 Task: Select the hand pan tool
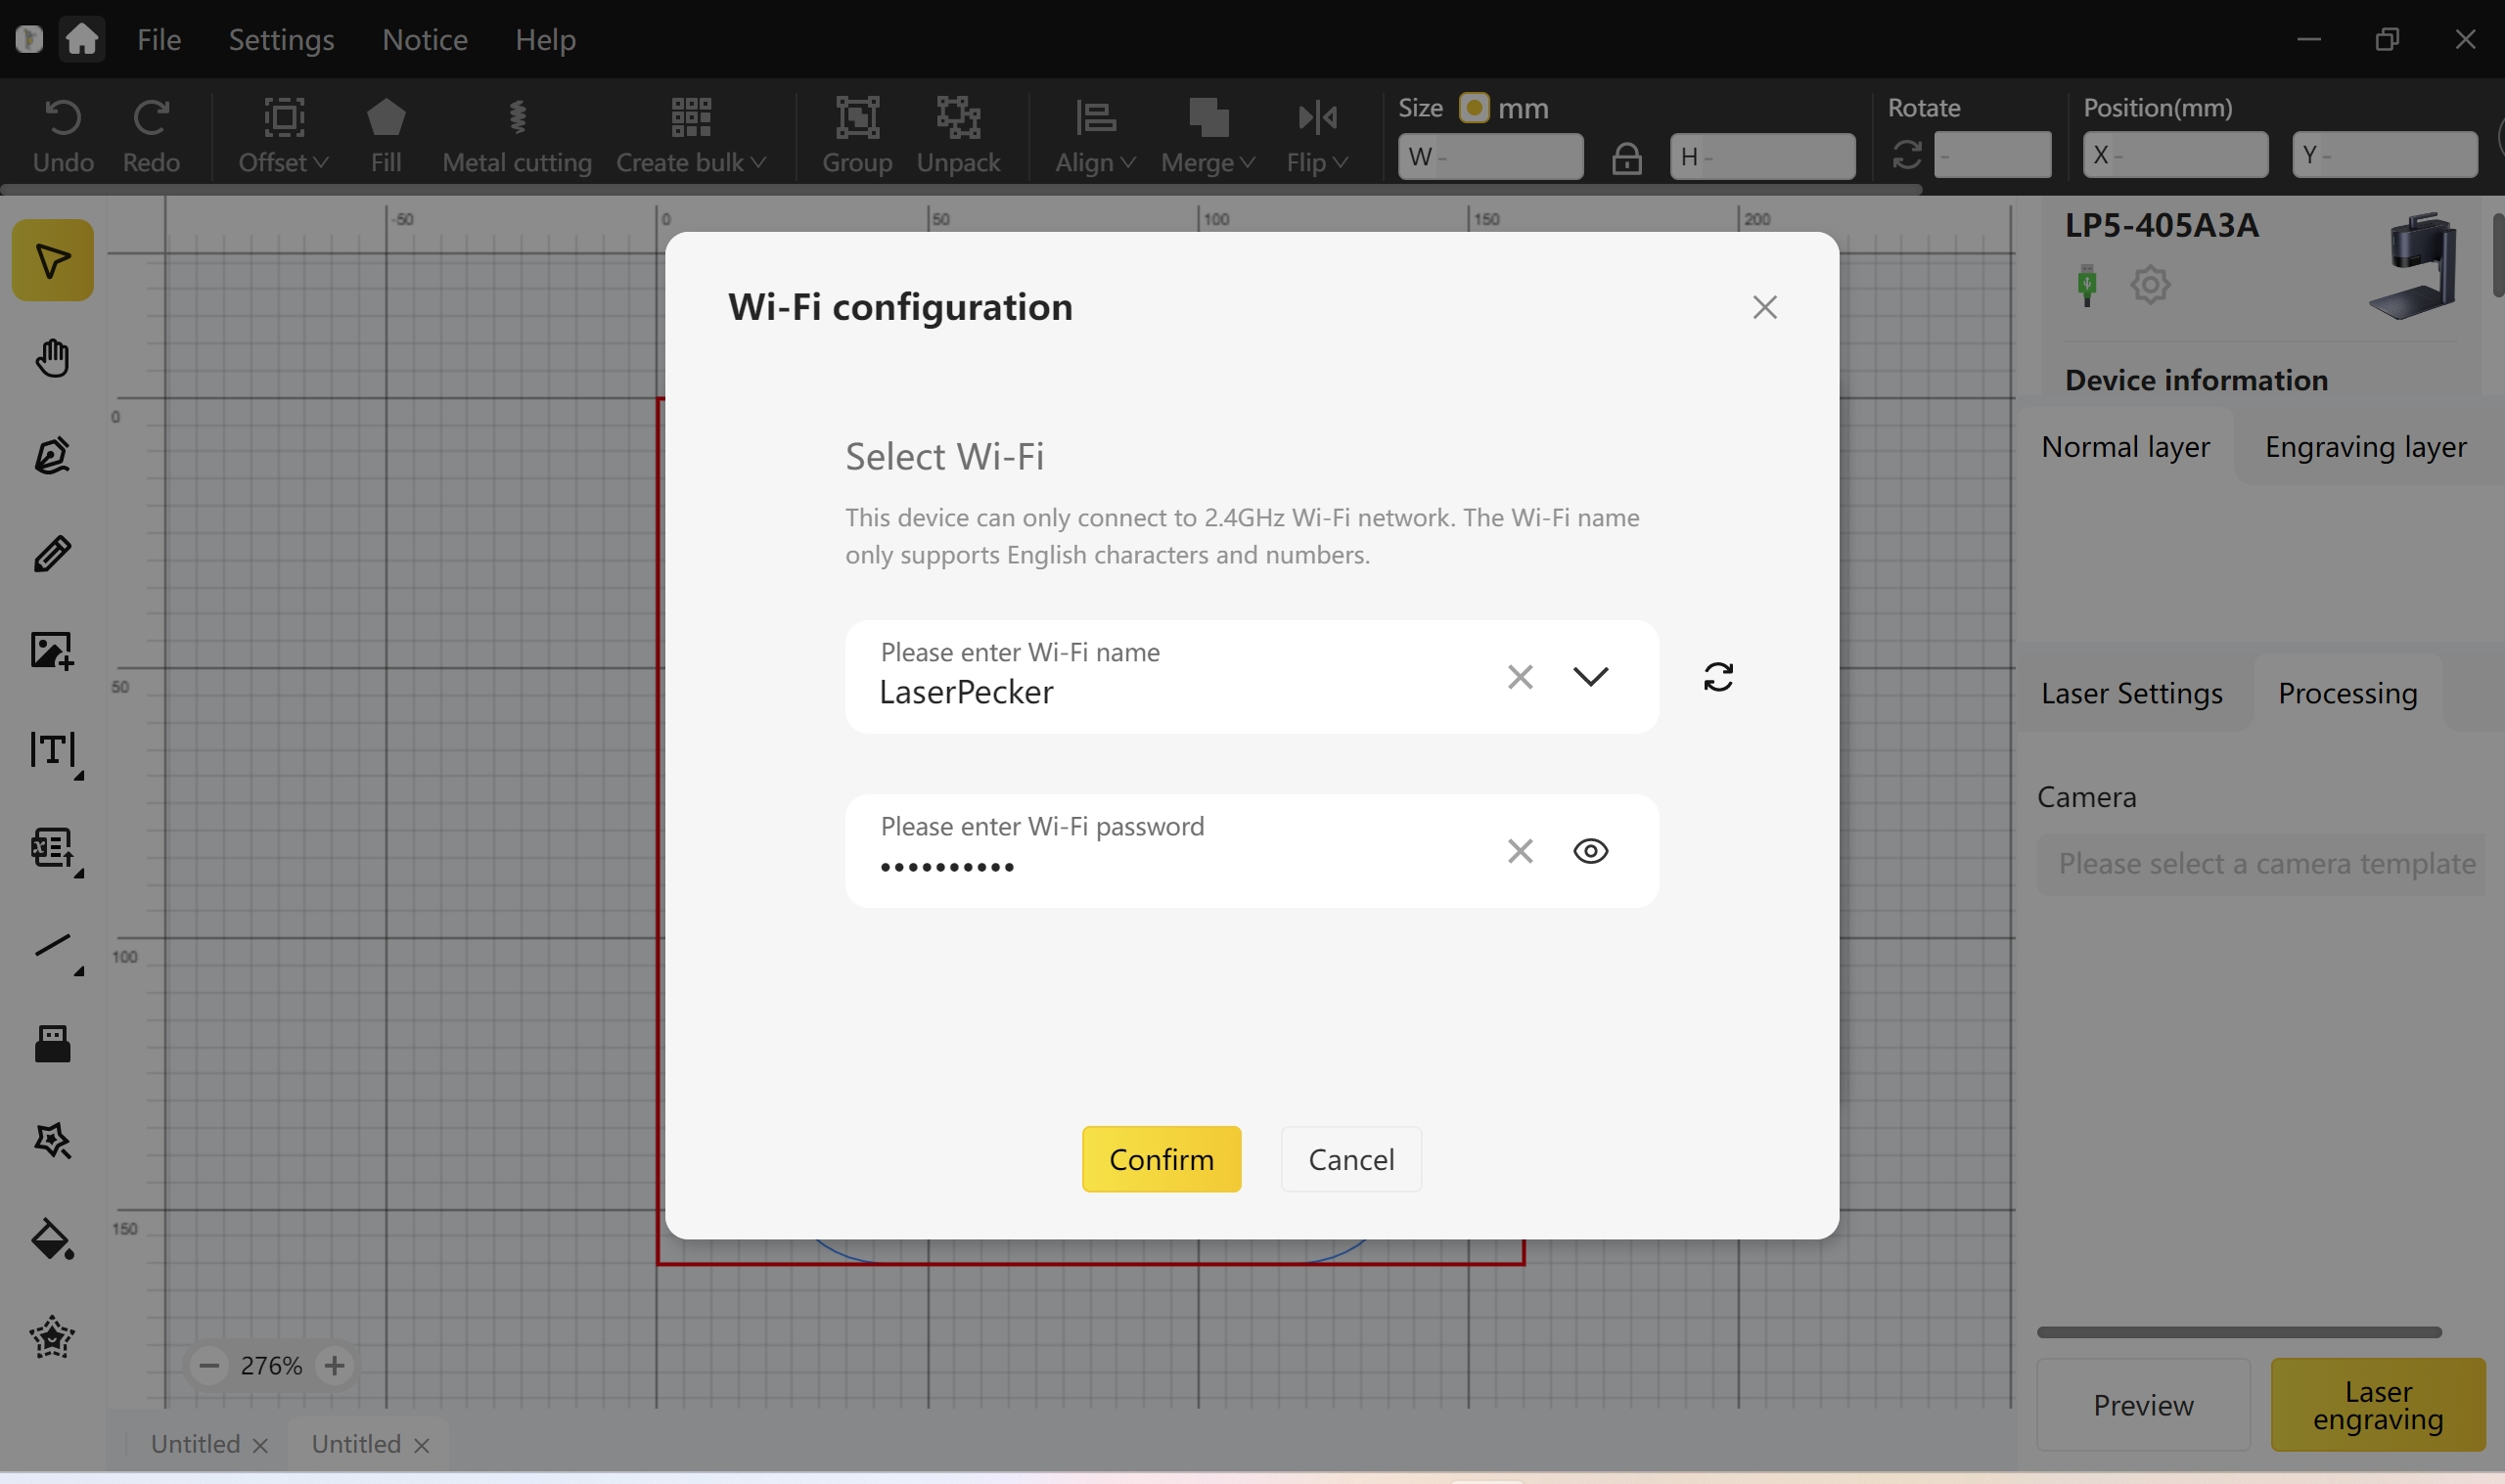52,358
